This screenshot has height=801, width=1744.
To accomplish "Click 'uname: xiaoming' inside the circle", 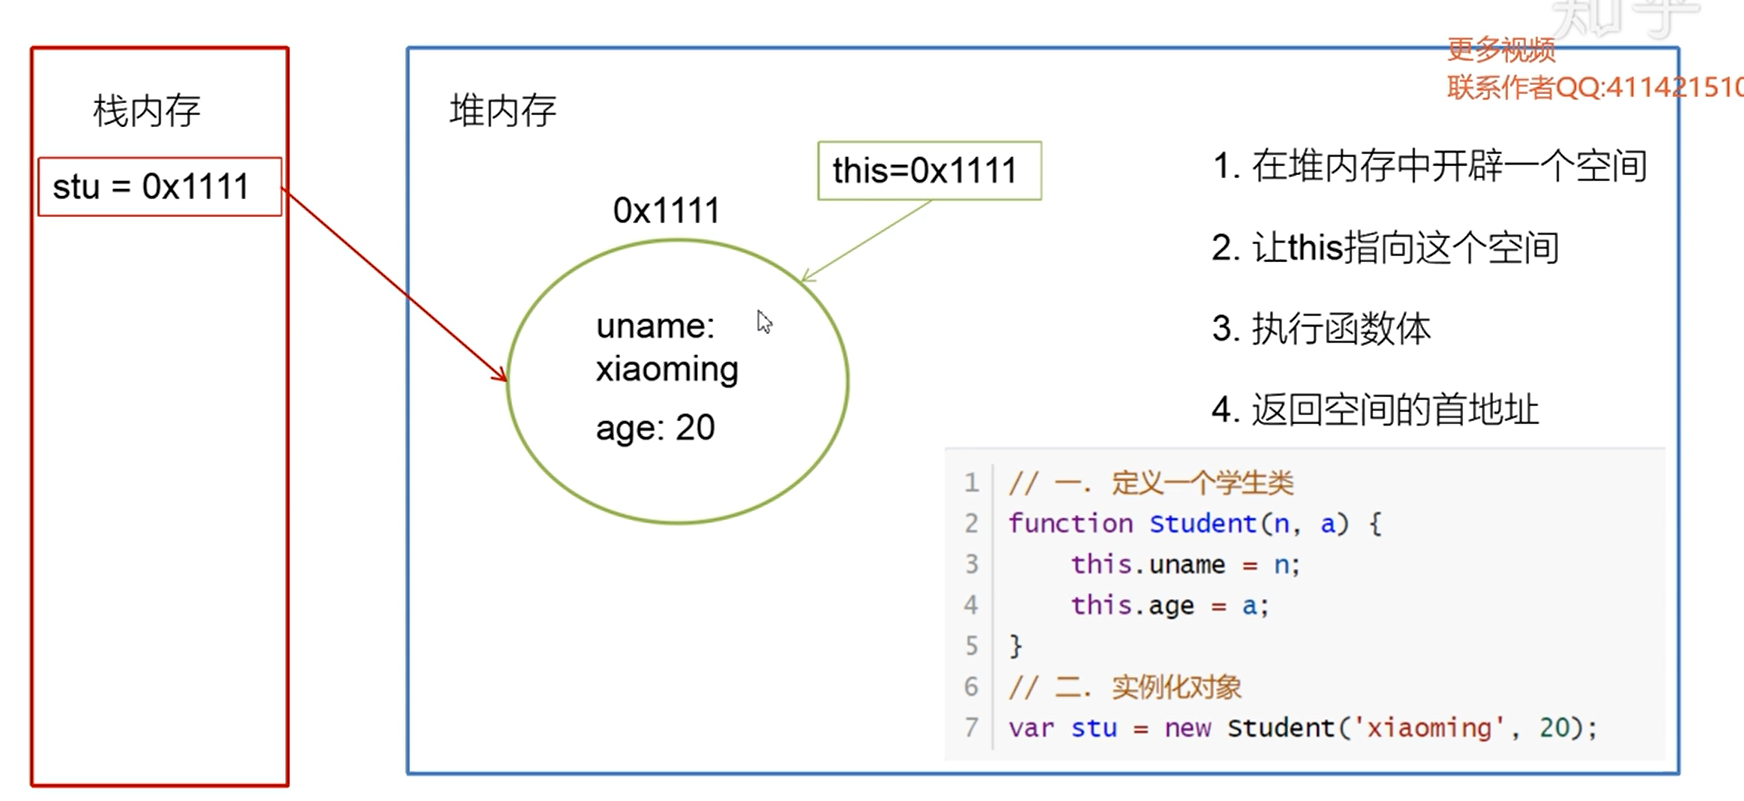I will click(667, 347).
